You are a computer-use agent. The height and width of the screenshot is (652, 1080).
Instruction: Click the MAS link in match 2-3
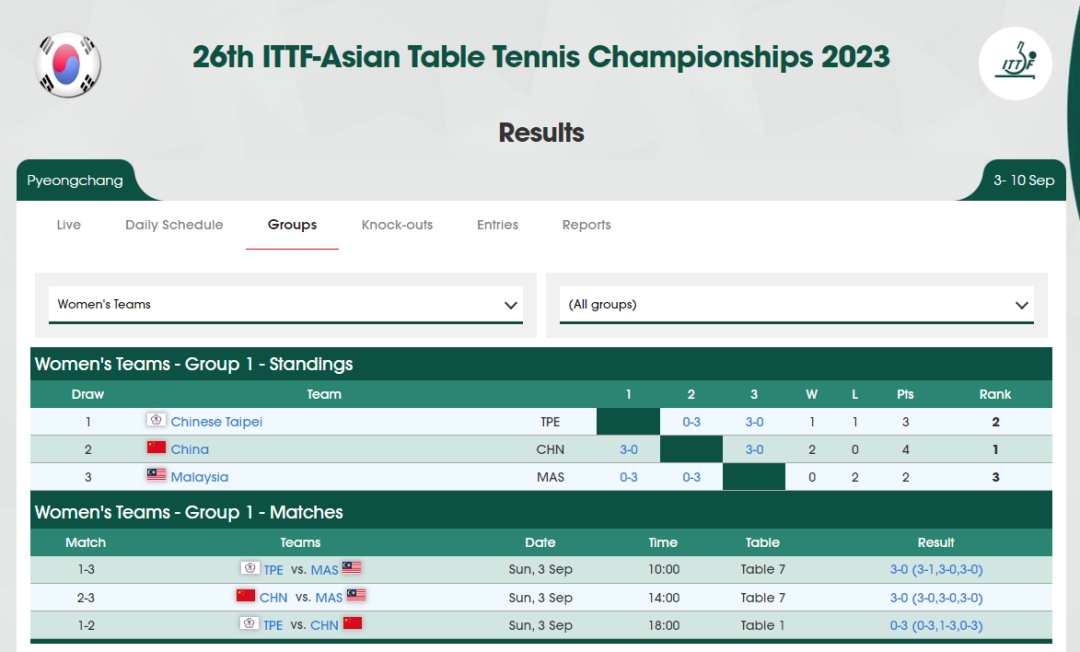click(x=329, y=598)
